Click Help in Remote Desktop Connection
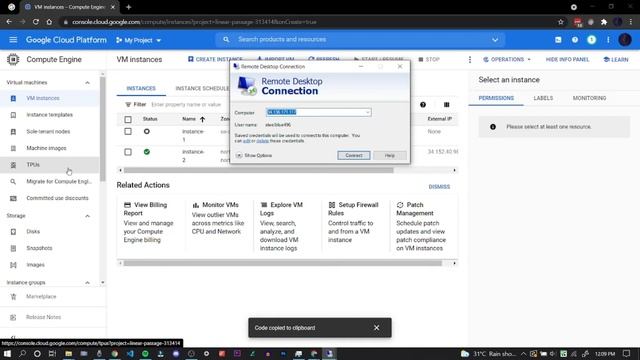640x360 pixels. [389, 156]
